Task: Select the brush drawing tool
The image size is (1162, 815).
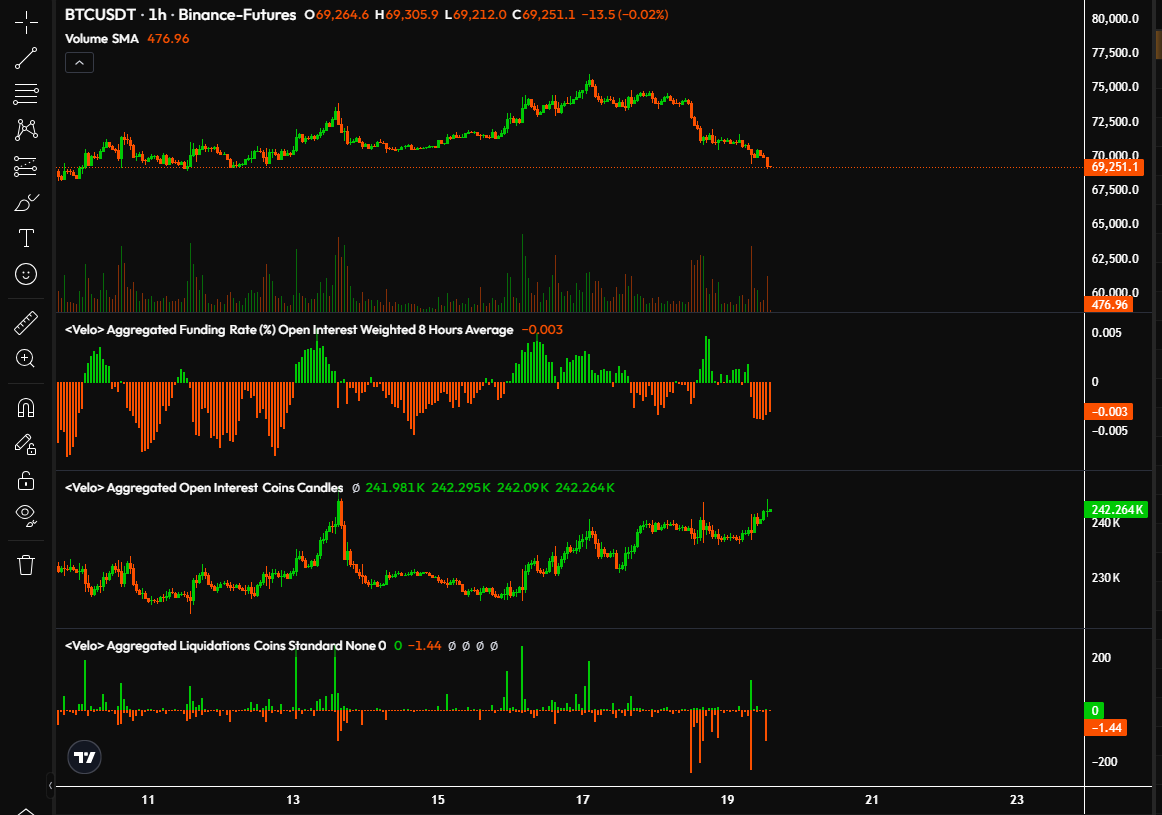Action: pos(26,202)
